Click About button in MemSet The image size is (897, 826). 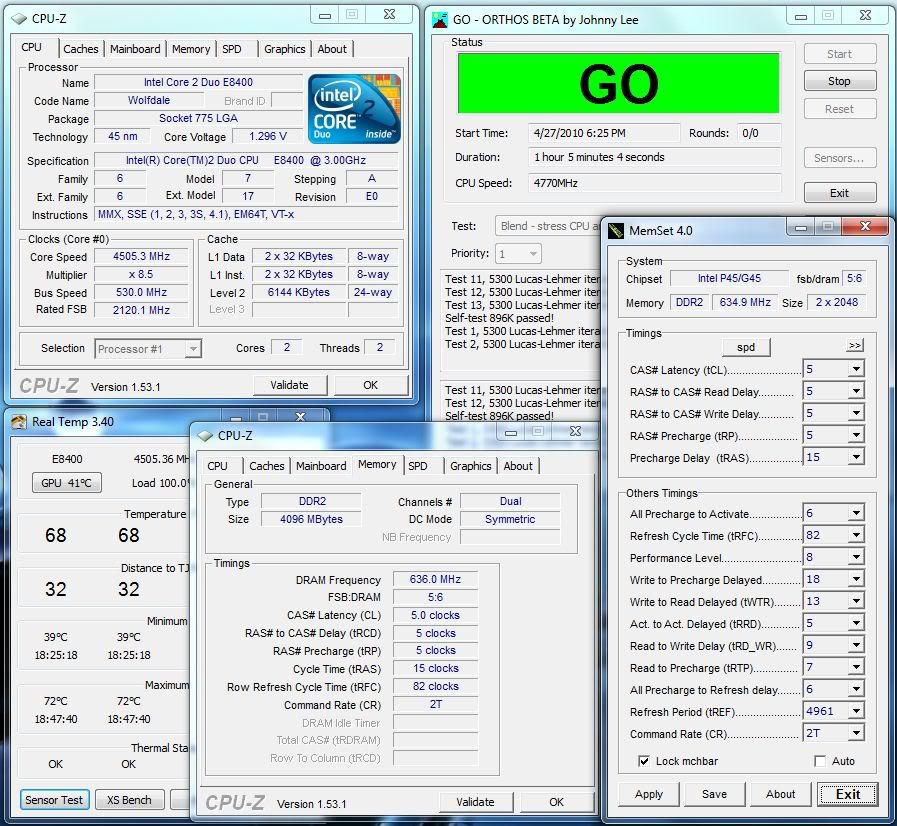[780, 795]
